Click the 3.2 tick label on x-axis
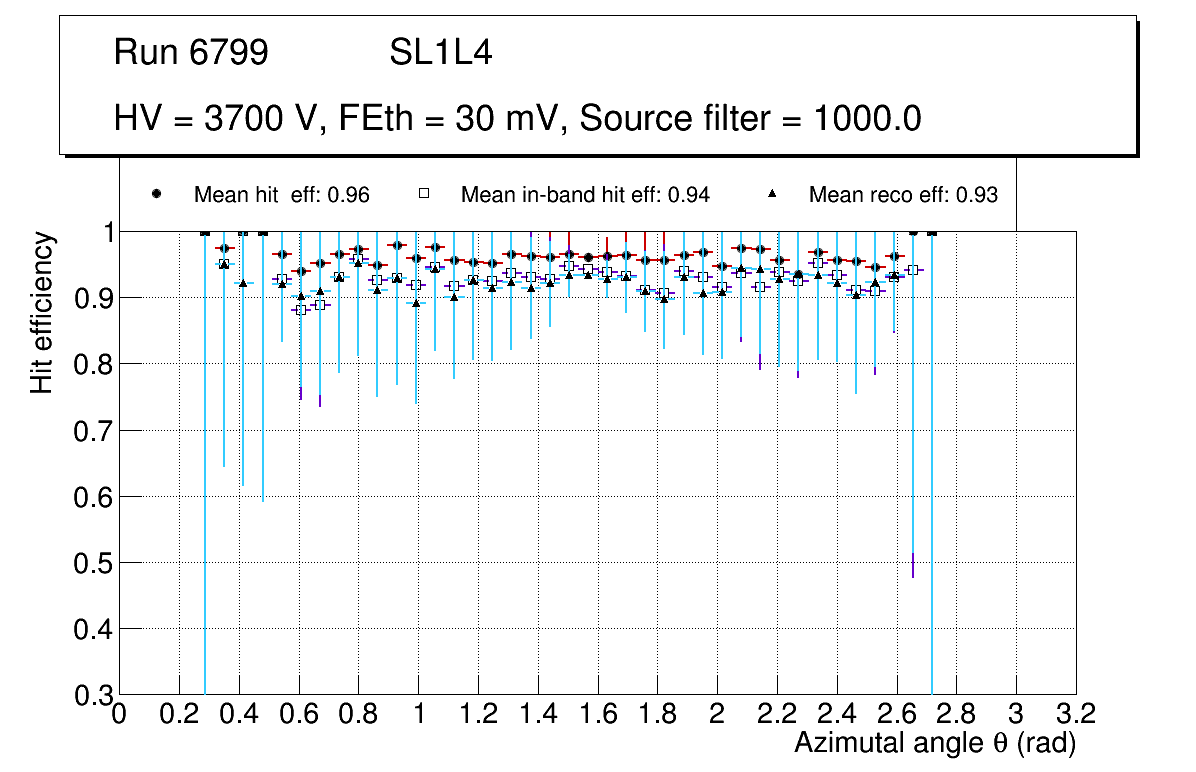 point(1076,714)
